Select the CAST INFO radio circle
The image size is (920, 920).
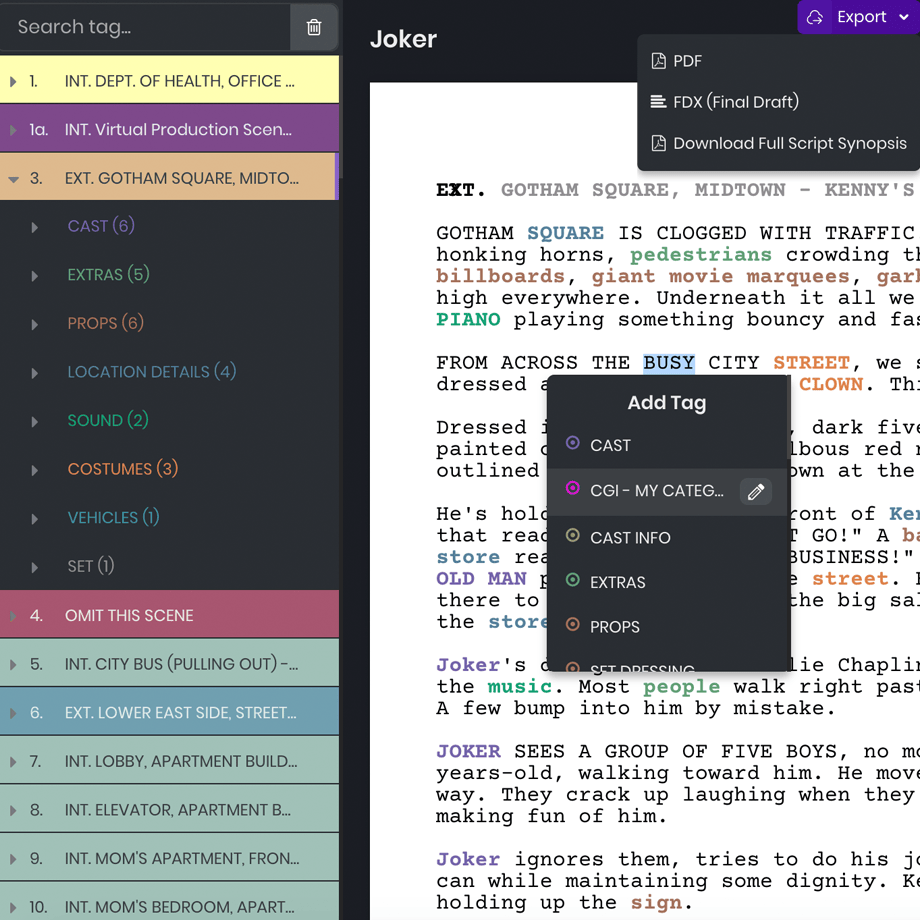pyautogui.click(x=573, y=535)
